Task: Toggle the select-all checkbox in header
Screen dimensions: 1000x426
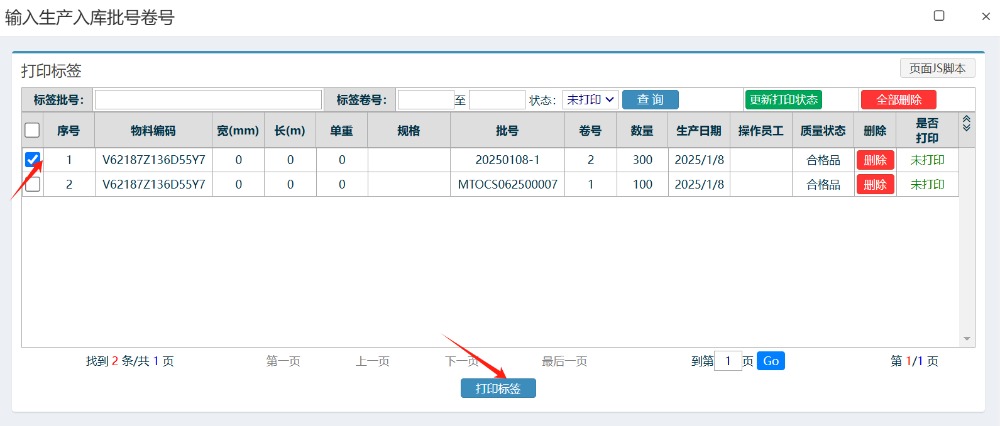Action: [32, 130]
